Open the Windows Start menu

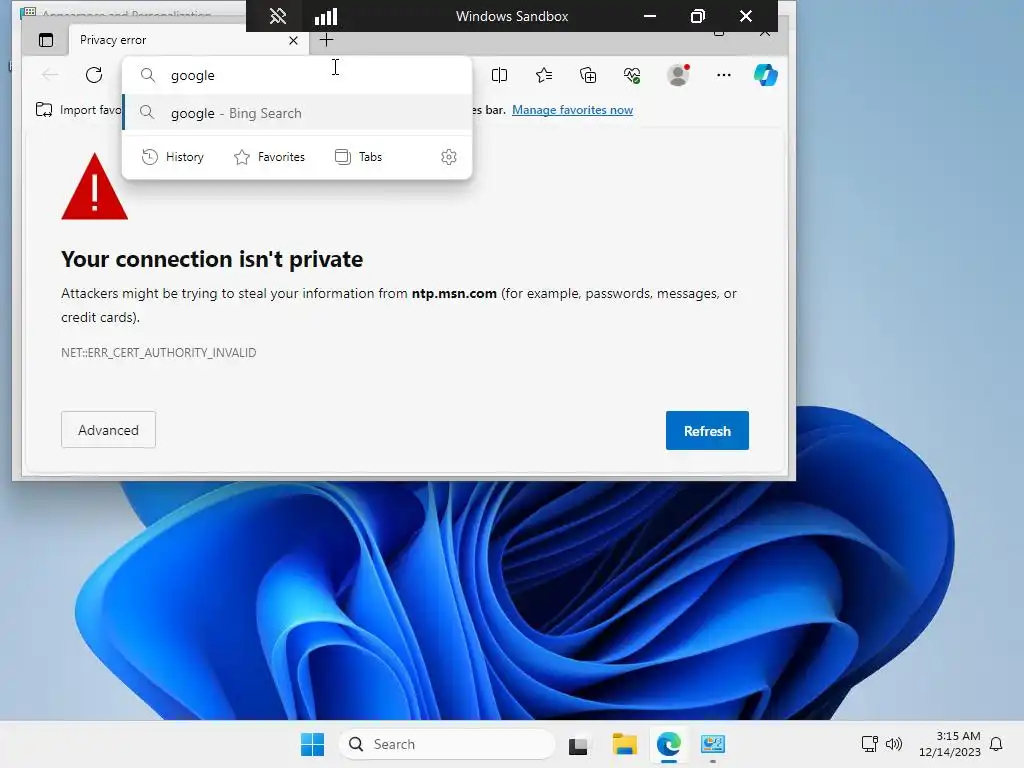[312, 744]
